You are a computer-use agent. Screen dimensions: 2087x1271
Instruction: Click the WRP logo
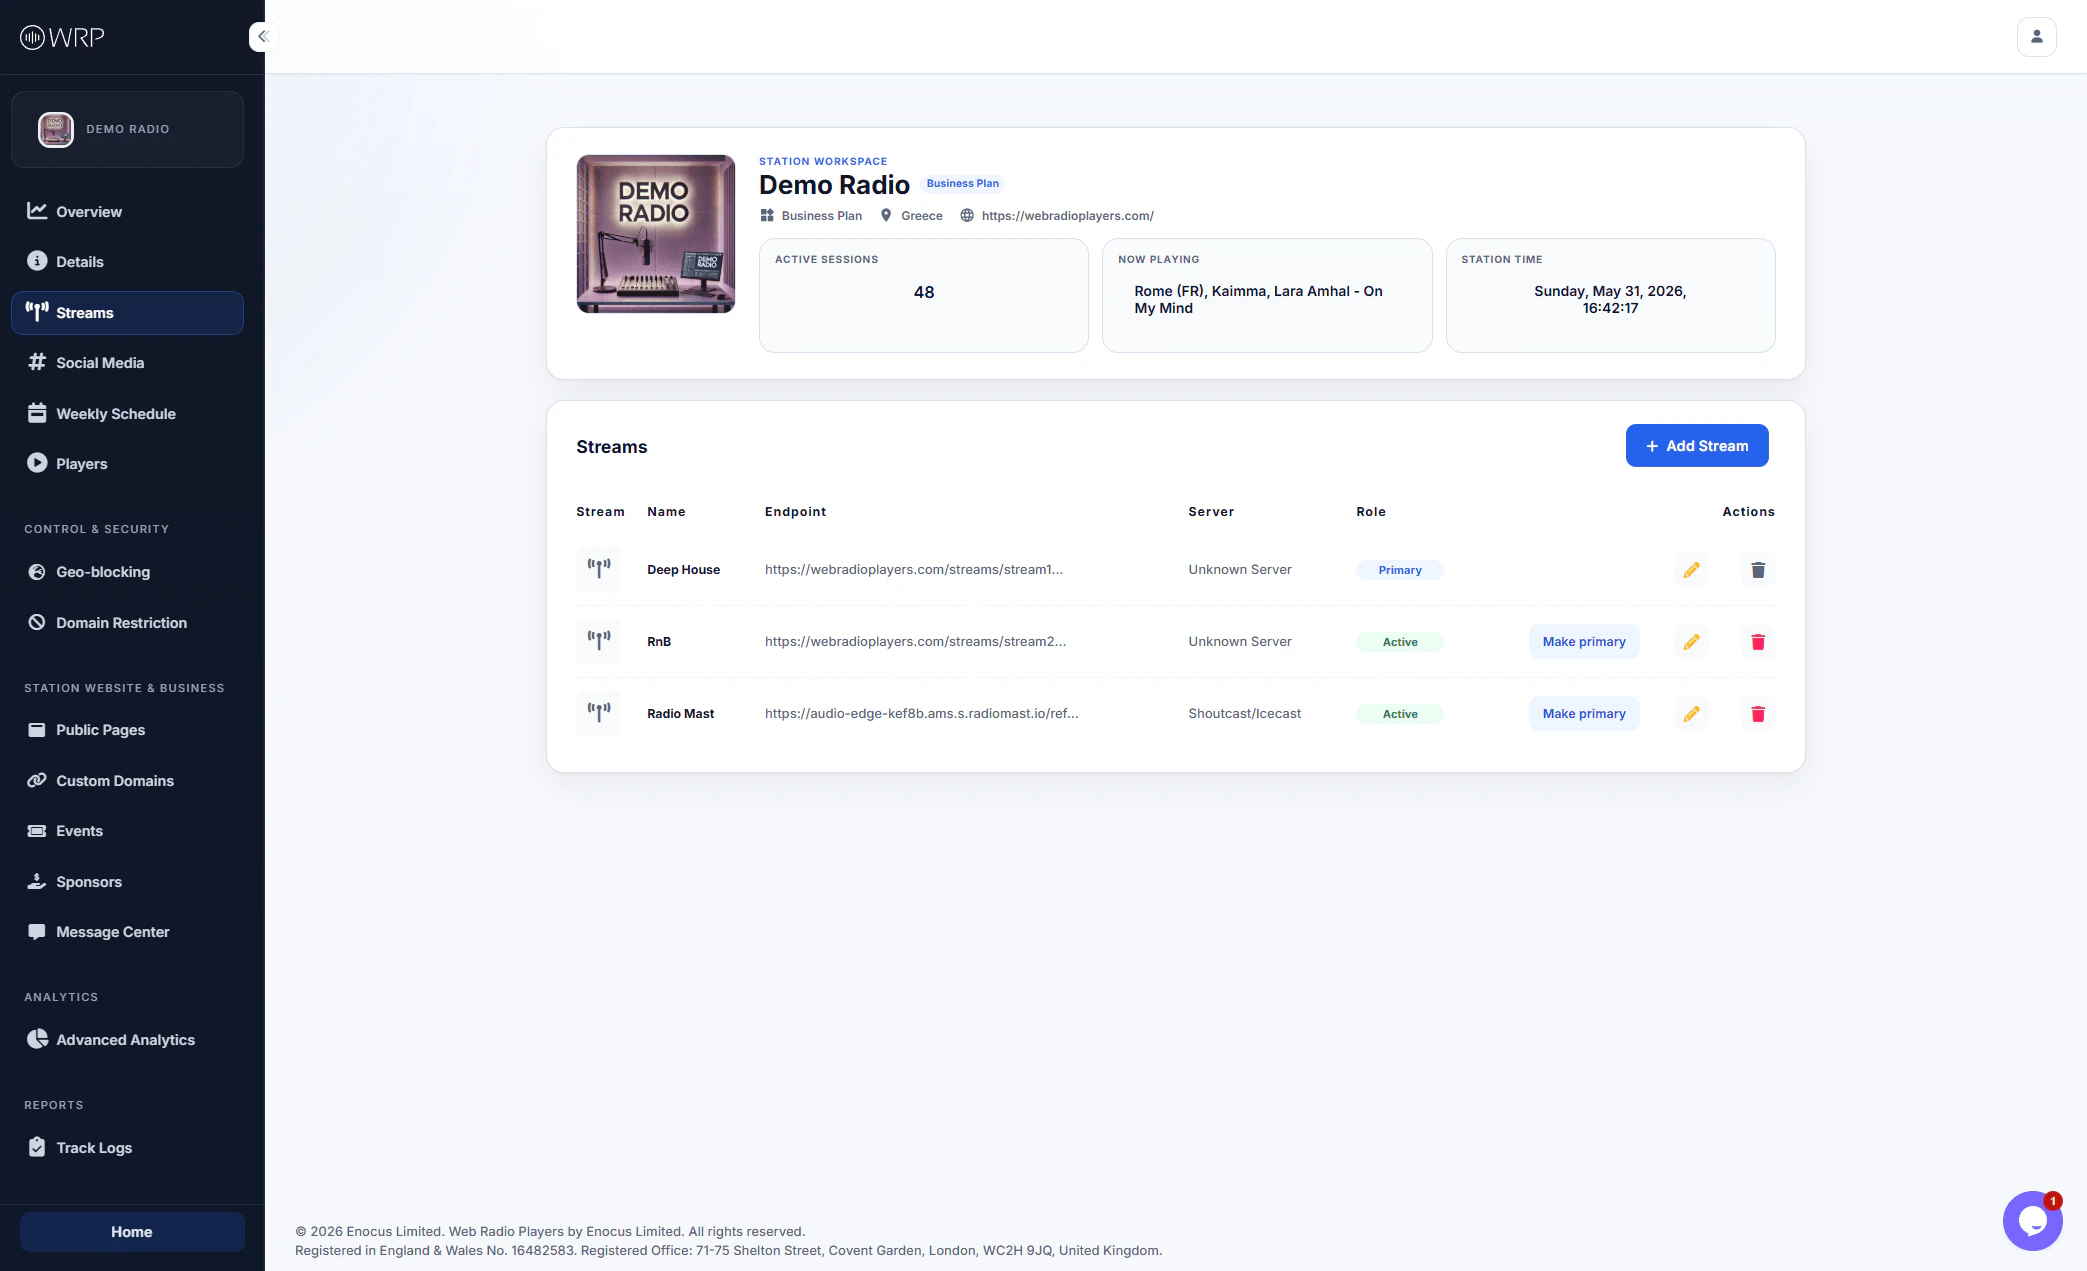[x=62, y=37]
